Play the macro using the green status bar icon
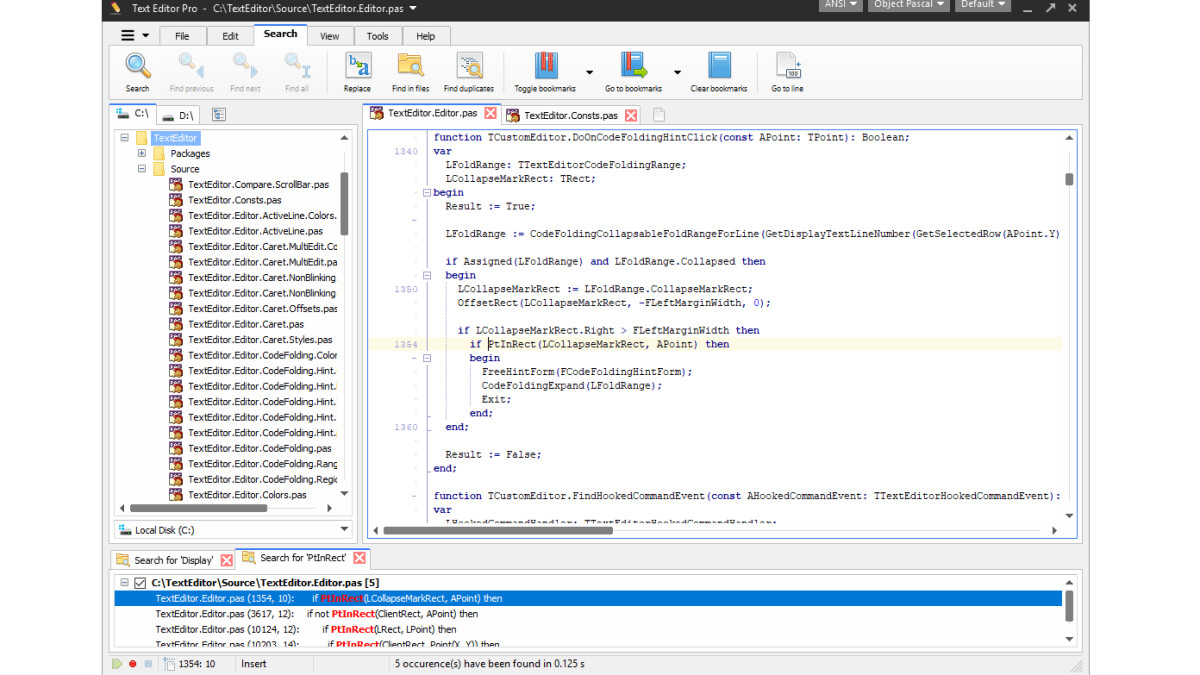1200x675 pixels. coord(117,663)
